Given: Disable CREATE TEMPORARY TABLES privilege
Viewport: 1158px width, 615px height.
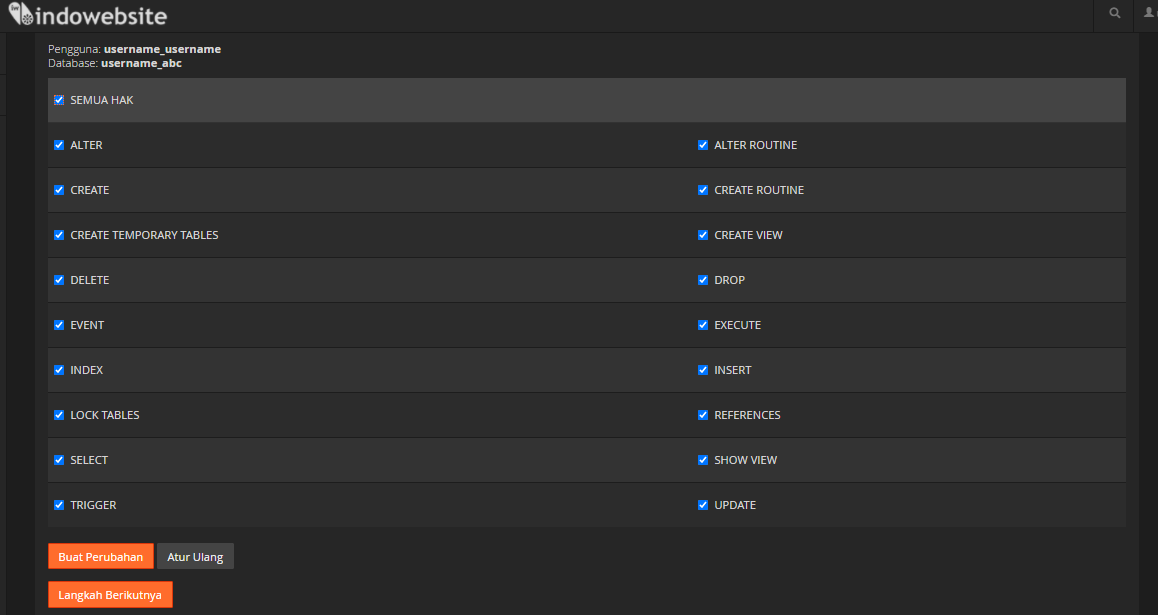Looking at the screenshot, I should [59, 235].
